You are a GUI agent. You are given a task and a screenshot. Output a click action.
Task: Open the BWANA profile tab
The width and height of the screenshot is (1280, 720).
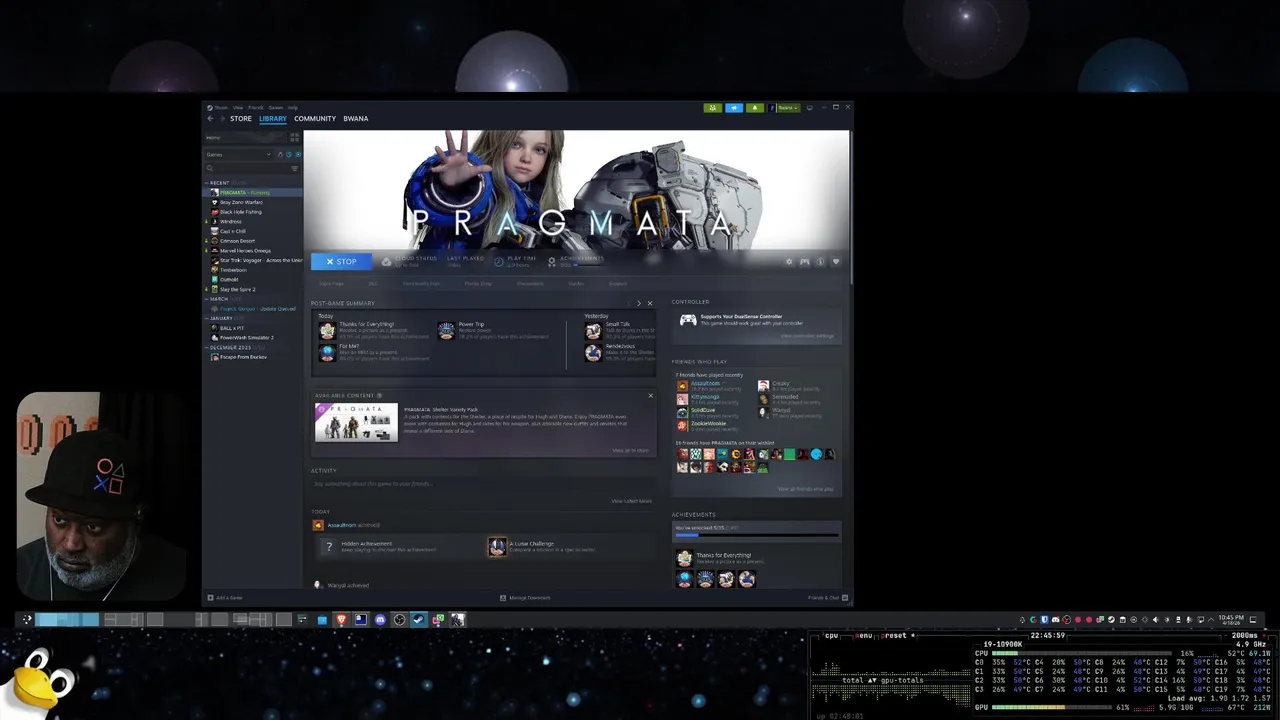pos(355,119)
